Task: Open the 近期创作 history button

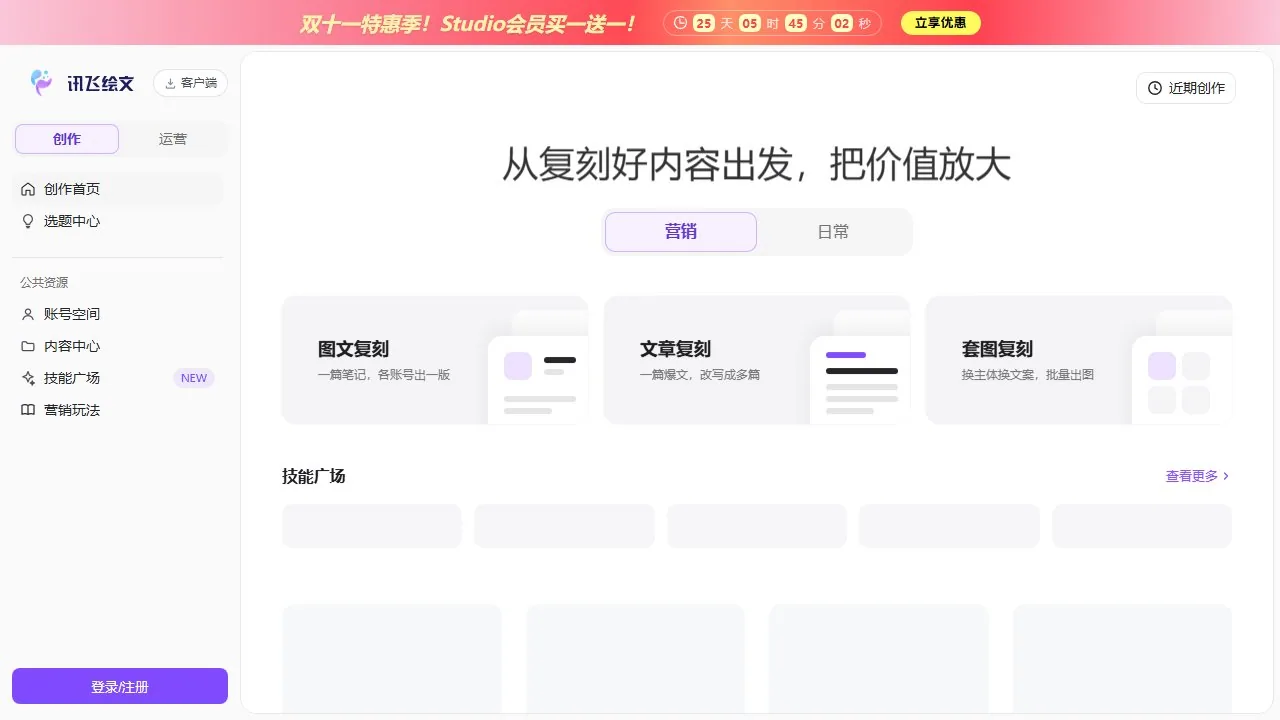Action: point(1186,88)
